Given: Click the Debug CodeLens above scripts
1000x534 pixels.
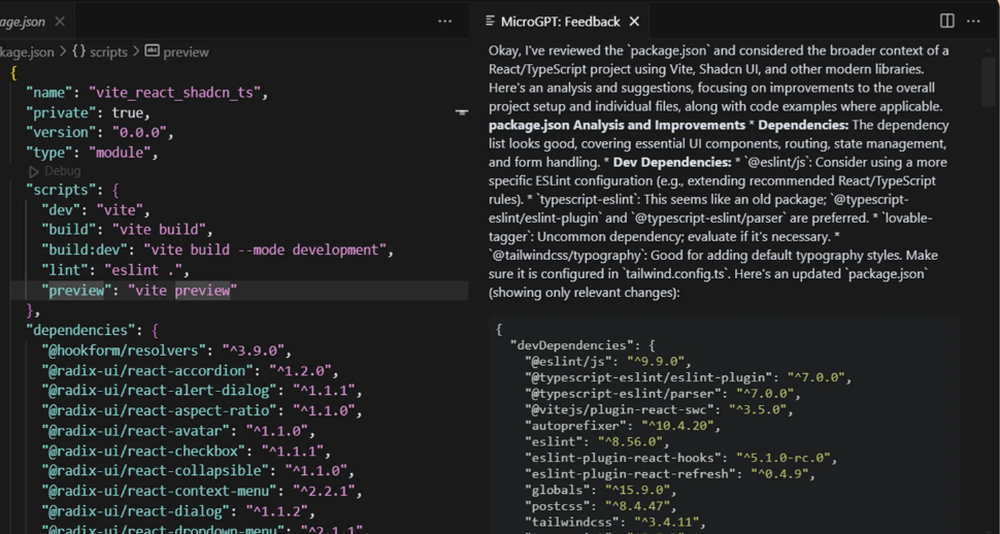Looking at the screenshot, I should tap(62, 171).
